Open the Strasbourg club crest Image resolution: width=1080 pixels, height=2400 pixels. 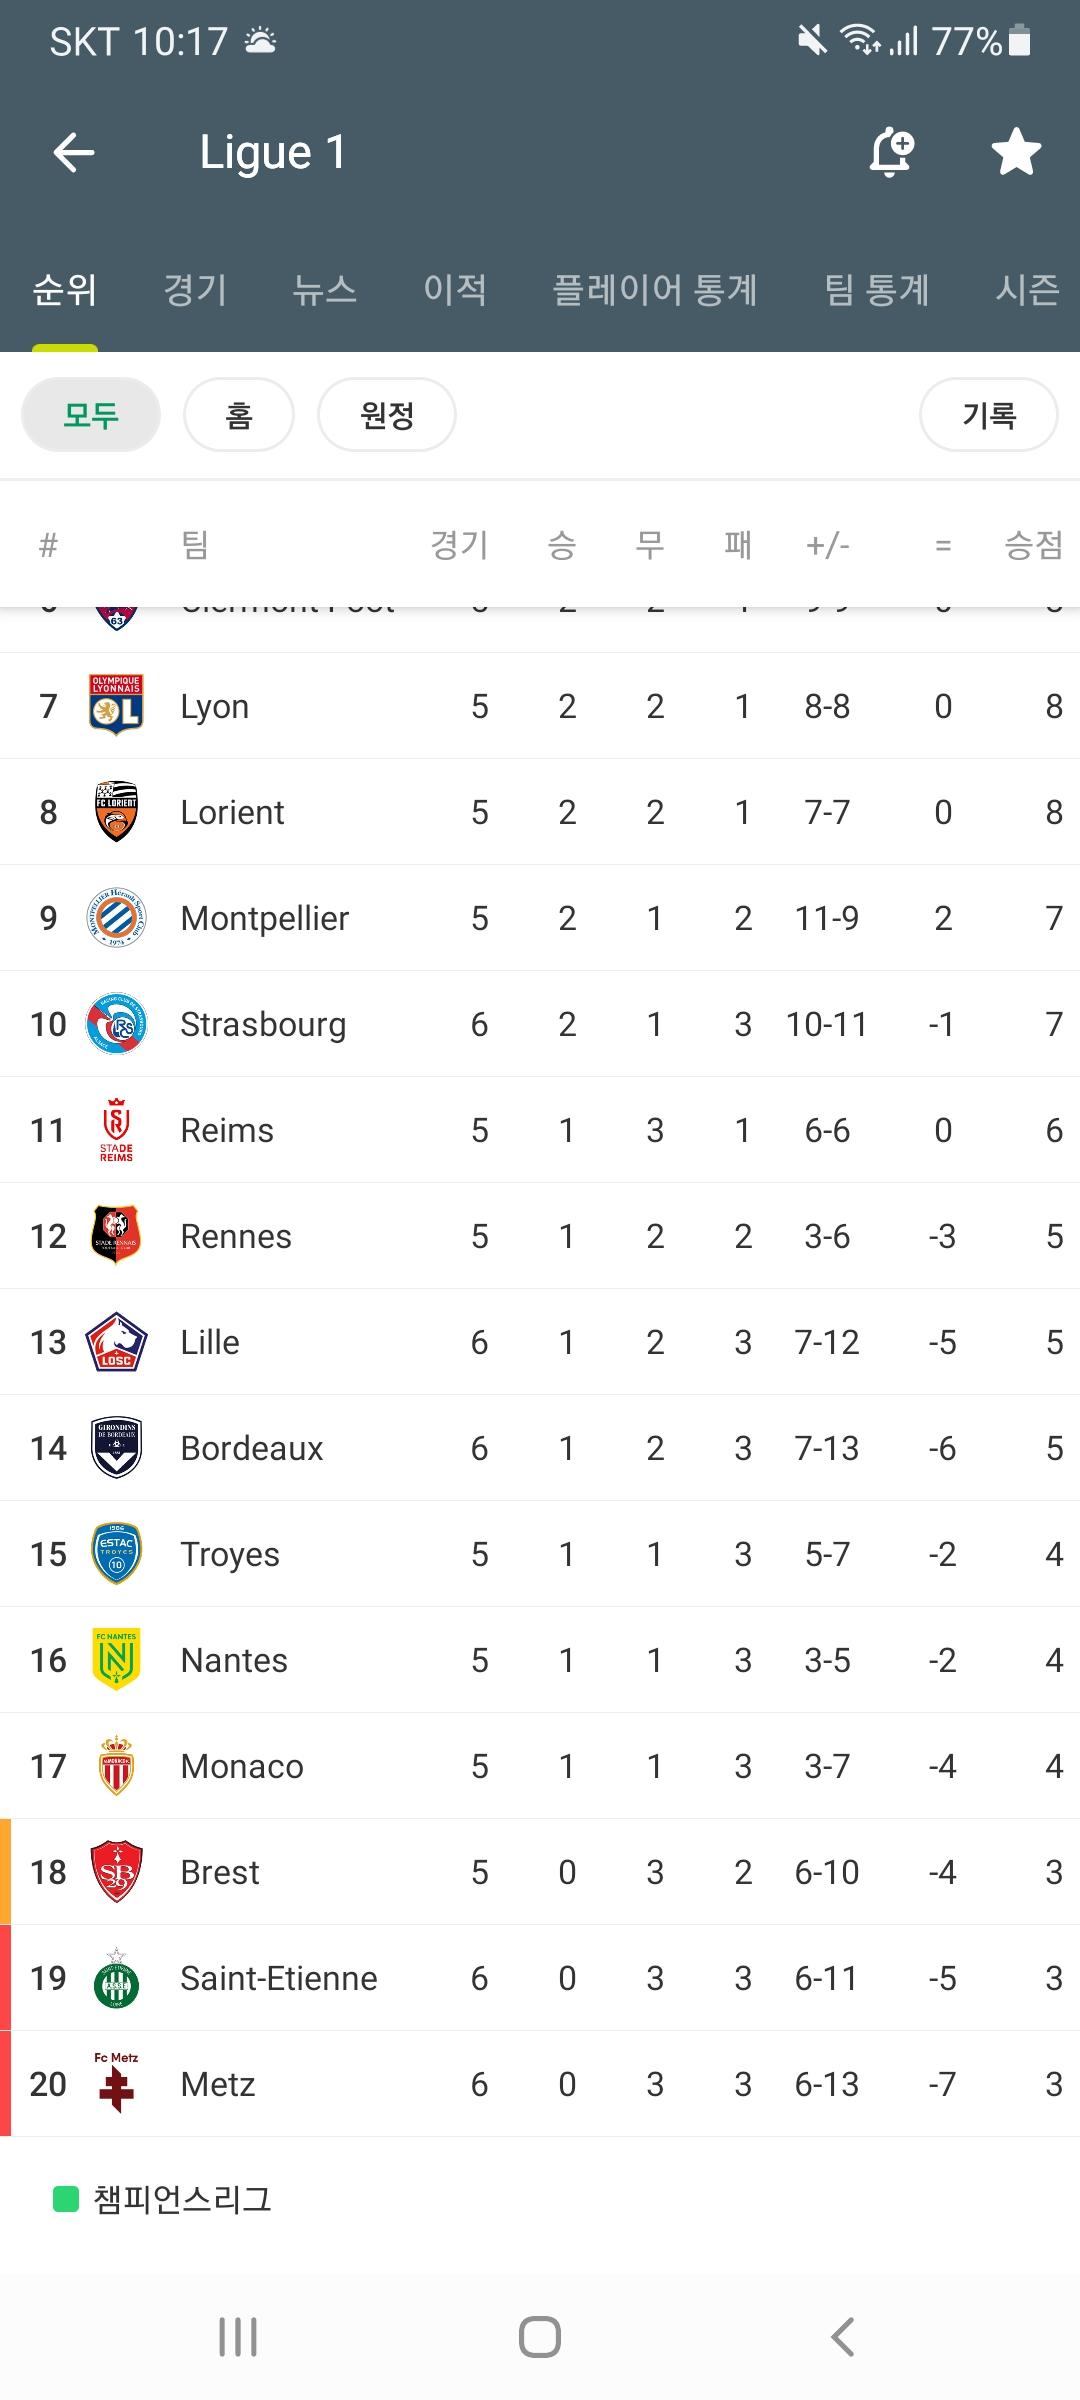[x=116, y=1023]
